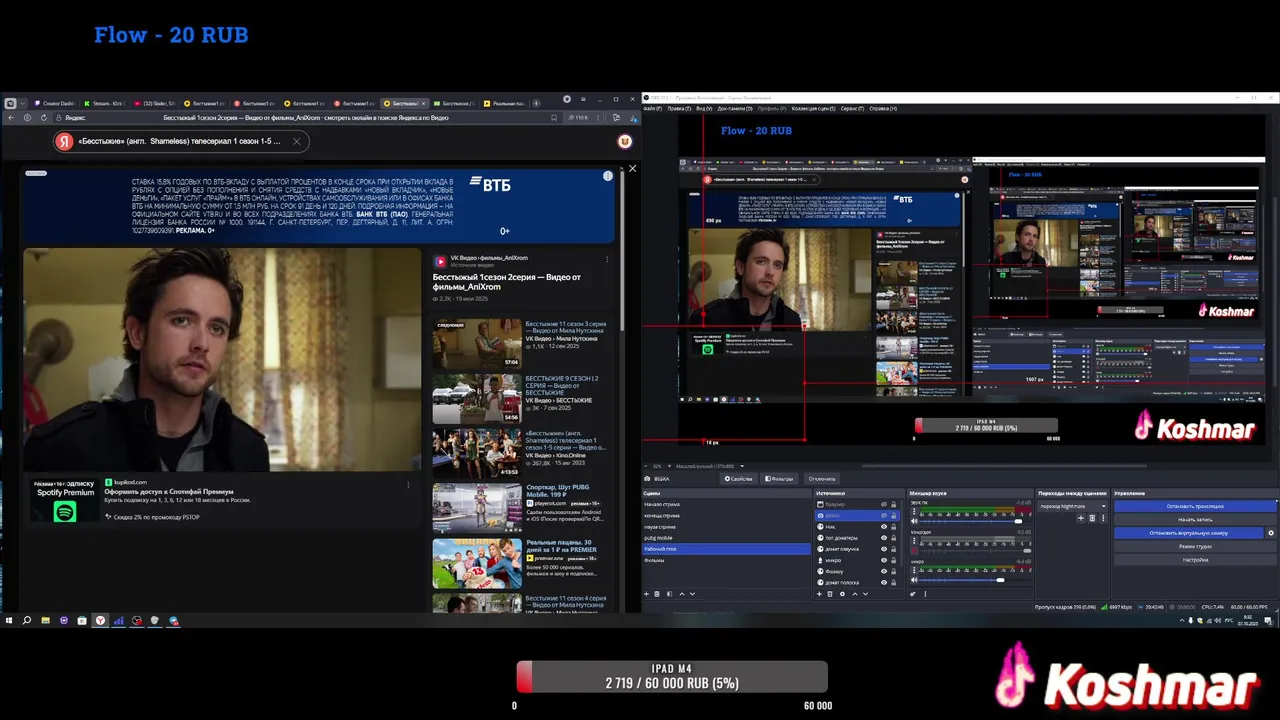The width and height of the screenshot is (1280, 720).
Task: Reload the page in Yandex Browser
Action: [x=43, y=118]
